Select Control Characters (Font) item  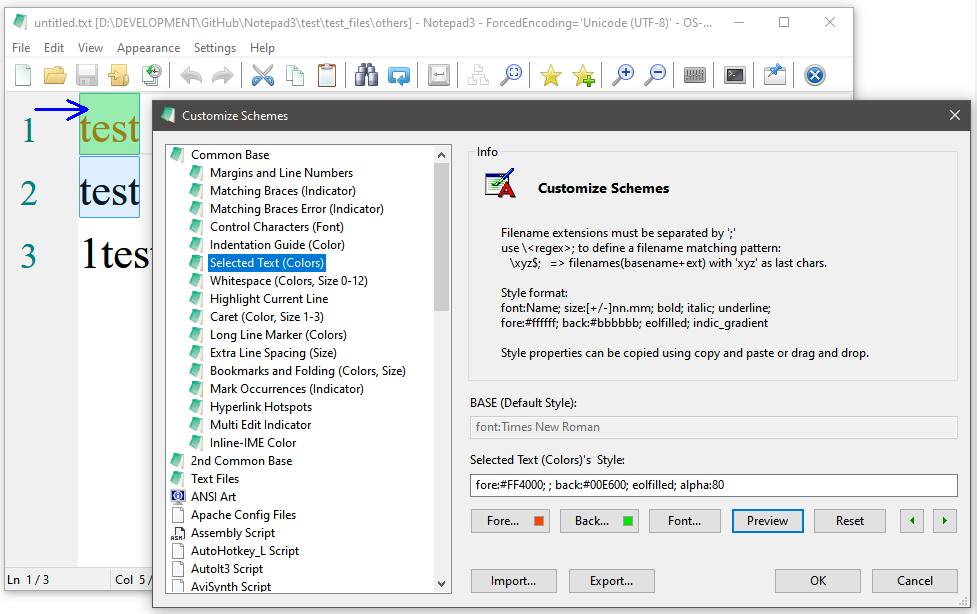click(x=276, y=227)
